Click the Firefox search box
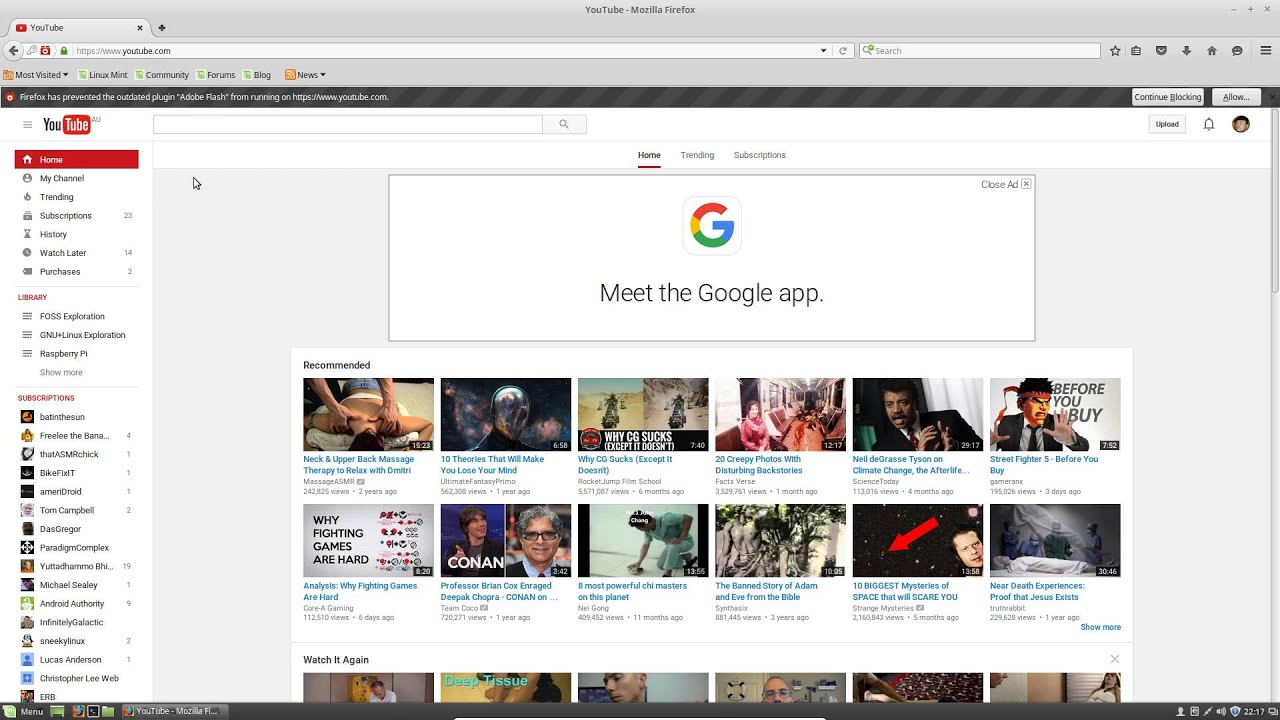This screenshot has height=720, width=1280. coord(980,51)
